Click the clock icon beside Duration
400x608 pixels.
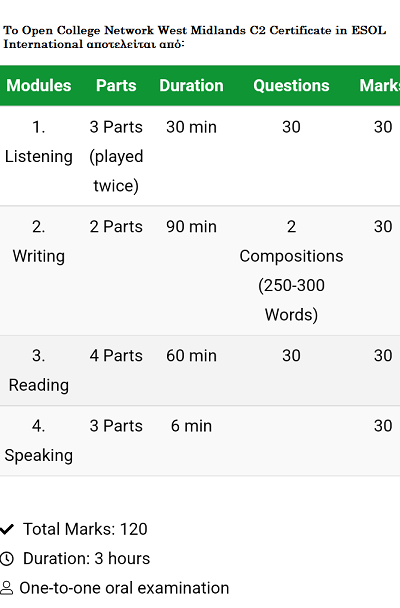(7, 559)
